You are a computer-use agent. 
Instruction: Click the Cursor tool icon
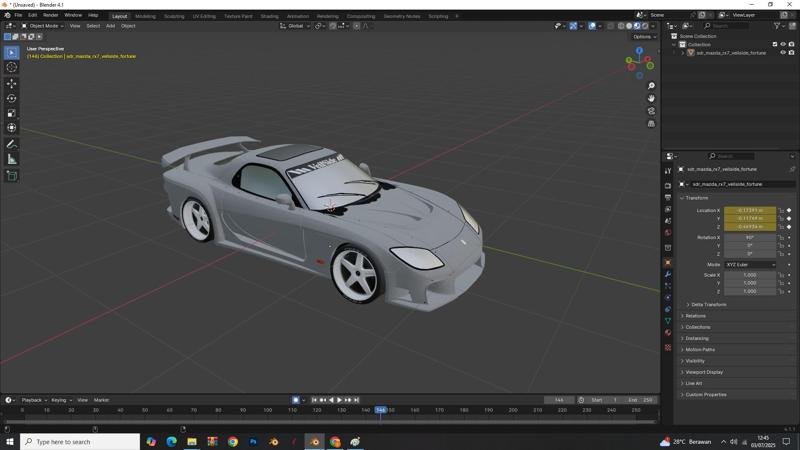11,67
